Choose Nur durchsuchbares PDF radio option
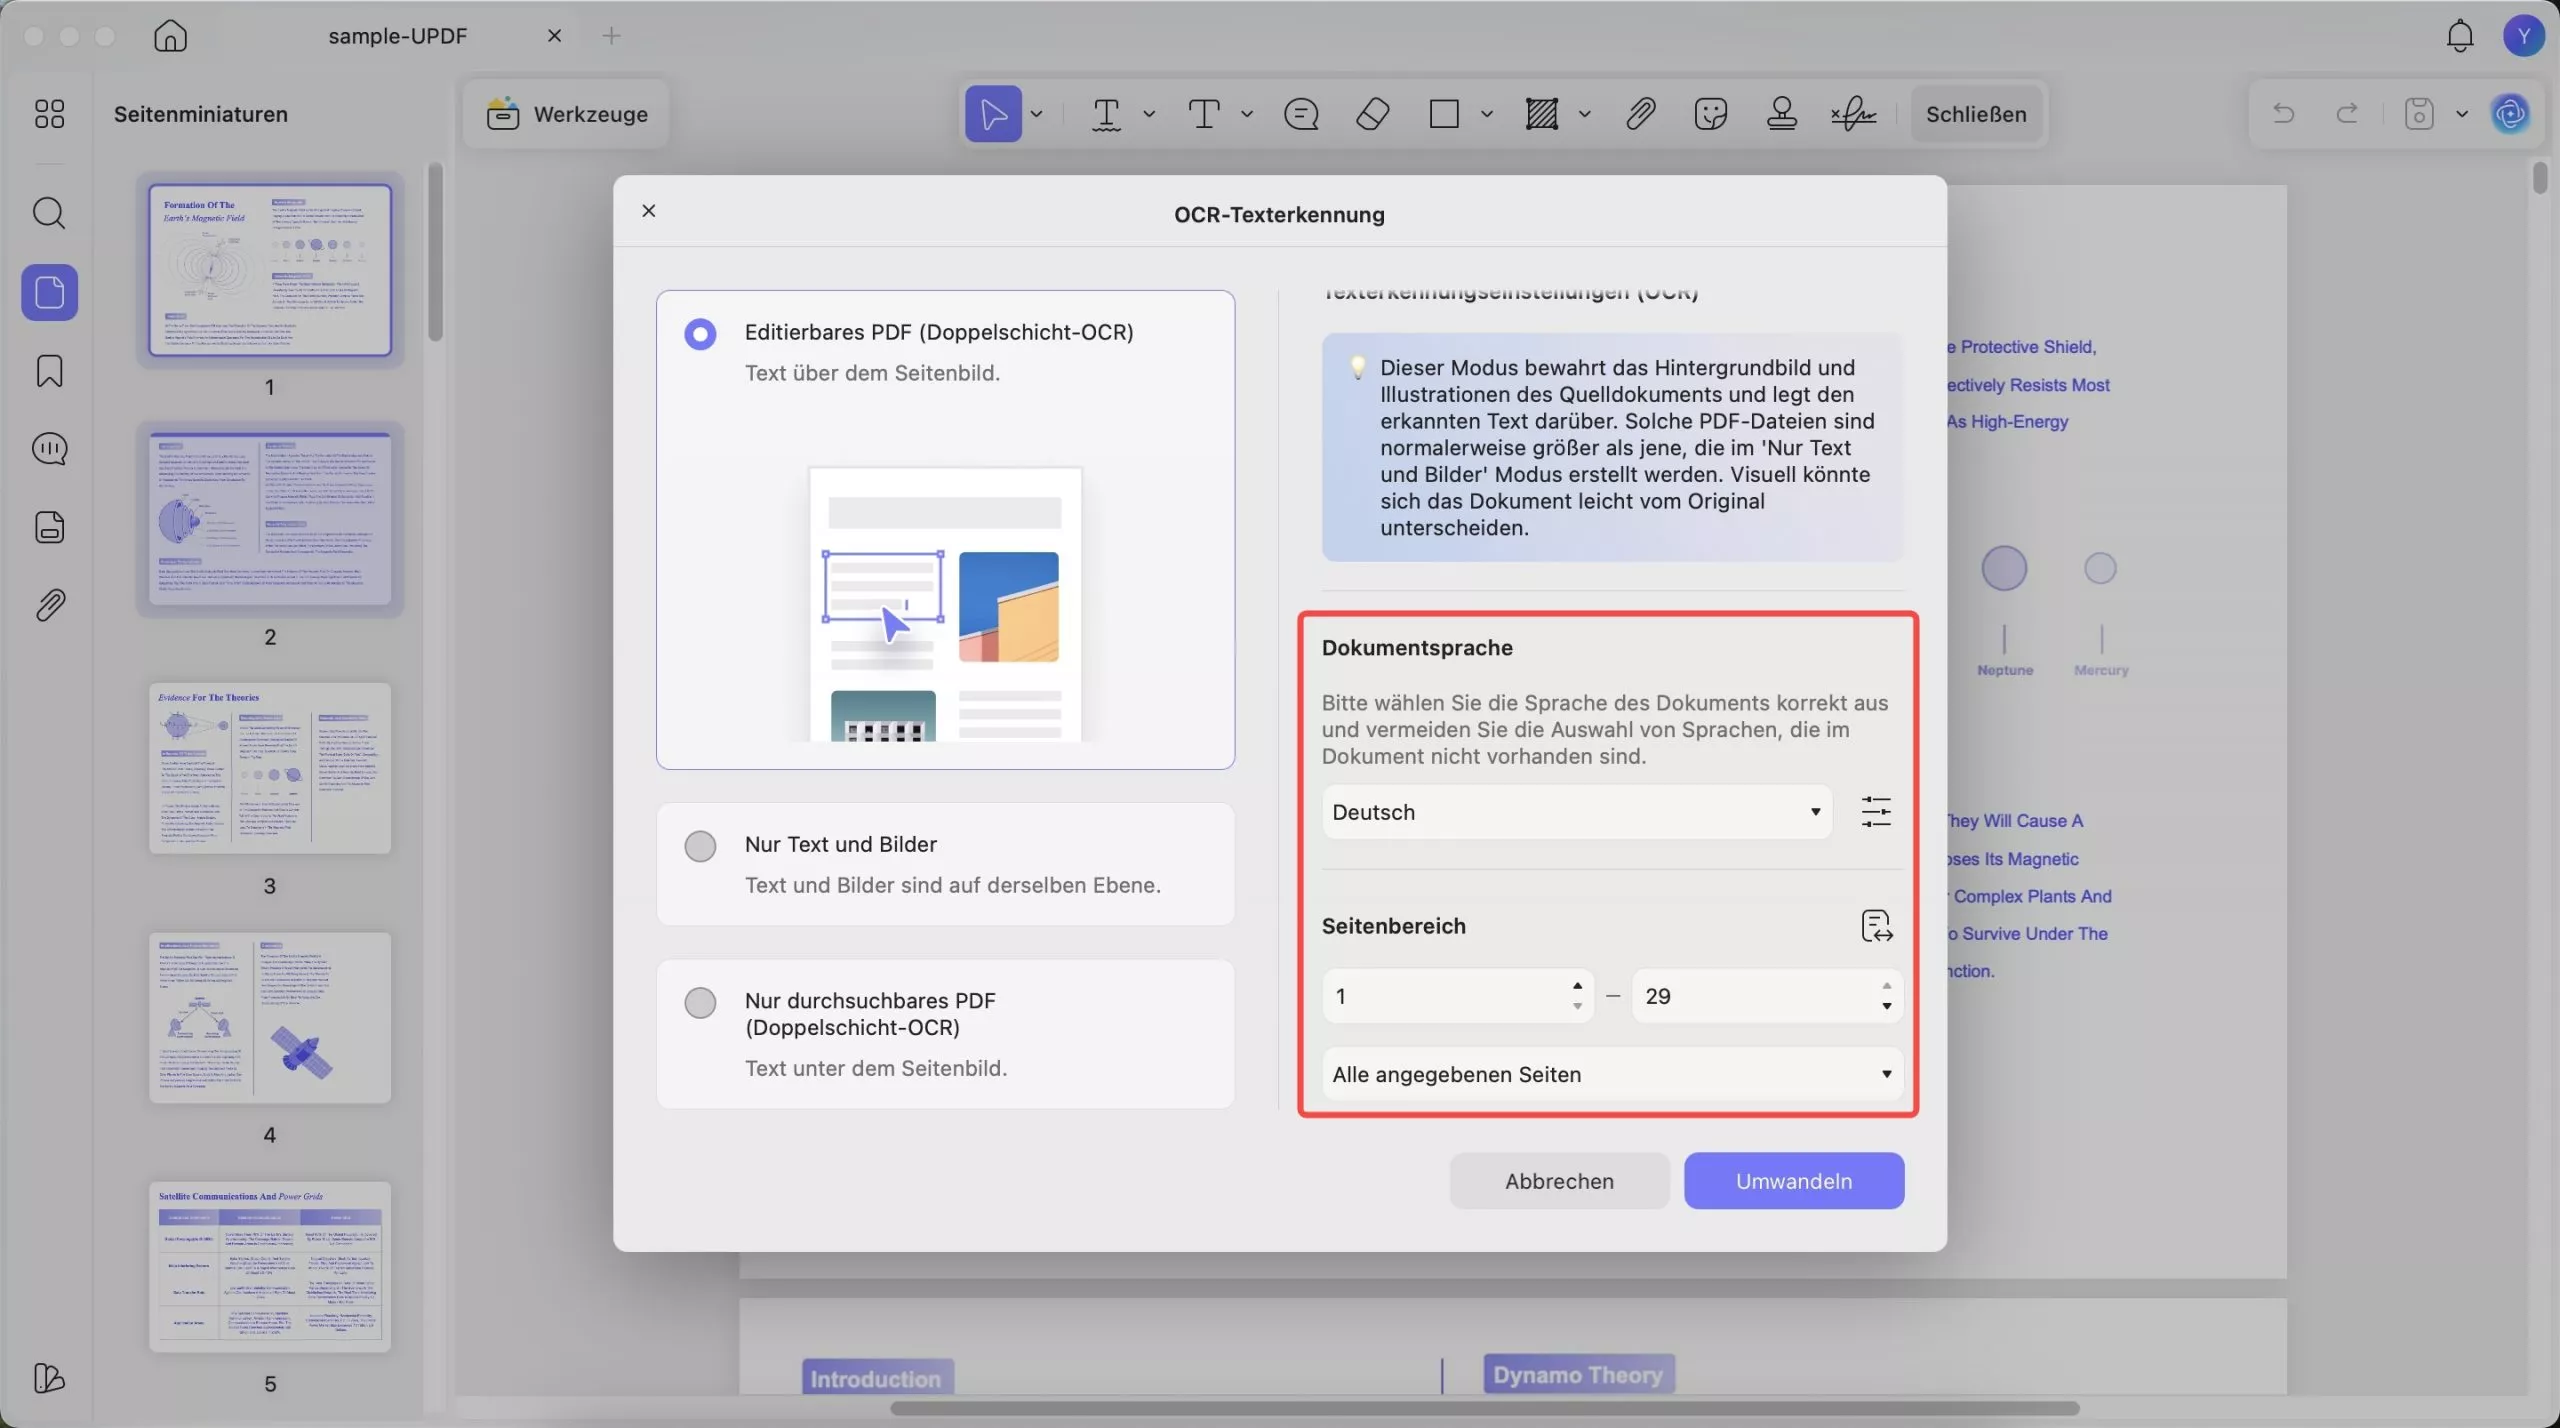2560x1428 pixels. coord(700,1002)
